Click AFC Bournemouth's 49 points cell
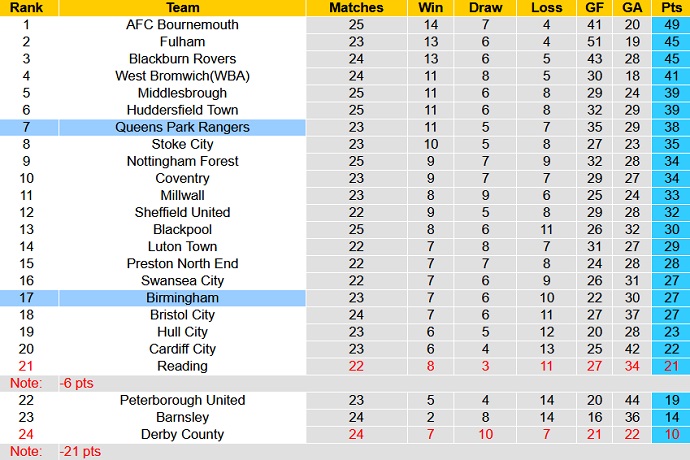690x460 pixels. [x=671, y=24]
